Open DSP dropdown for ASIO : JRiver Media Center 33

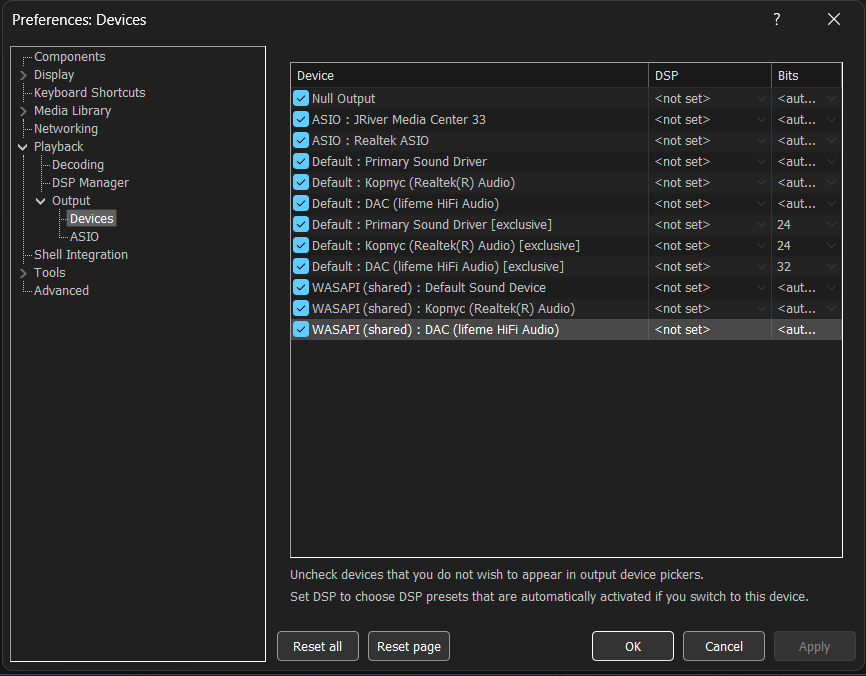pyautogui.click(x=709, y=120)
